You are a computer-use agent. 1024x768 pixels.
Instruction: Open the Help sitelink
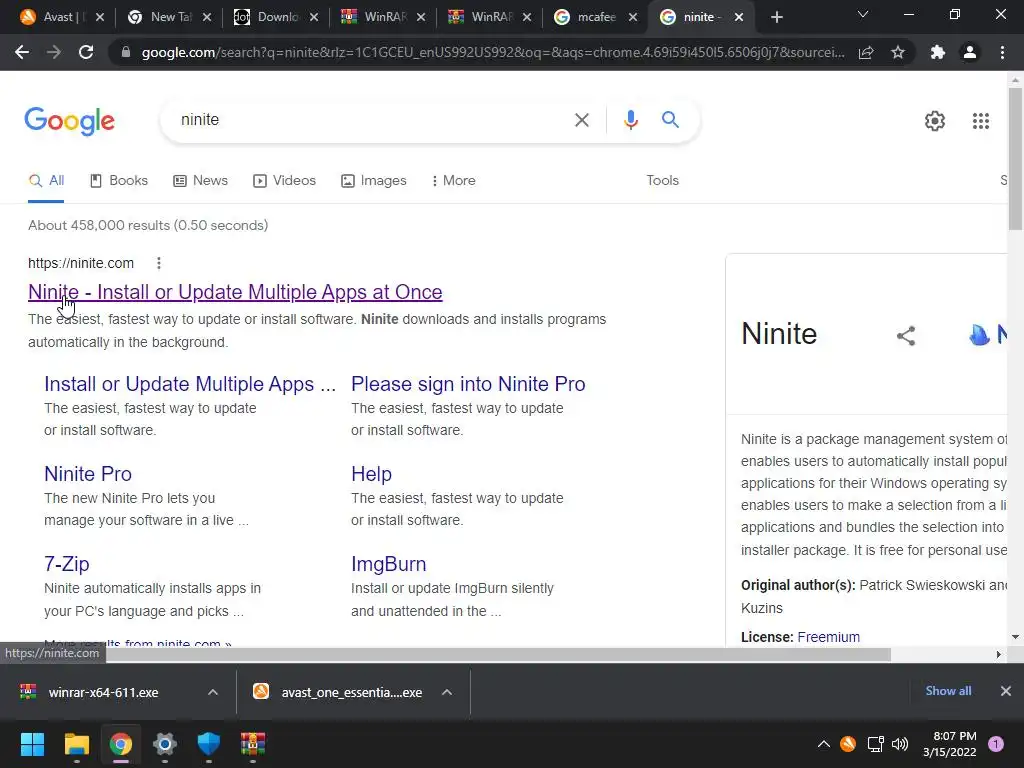(x=371, y=474)
